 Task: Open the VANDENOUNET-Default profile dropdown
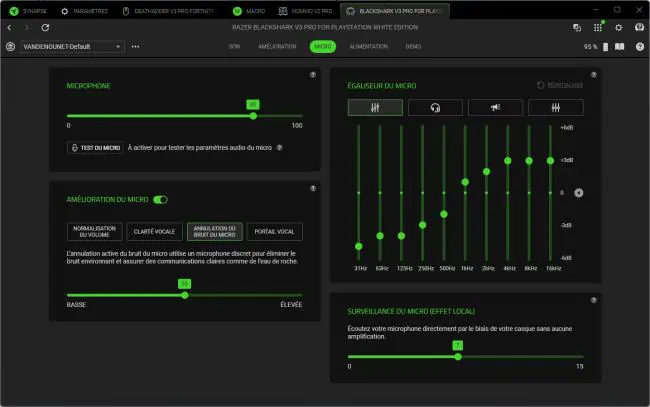72,46
